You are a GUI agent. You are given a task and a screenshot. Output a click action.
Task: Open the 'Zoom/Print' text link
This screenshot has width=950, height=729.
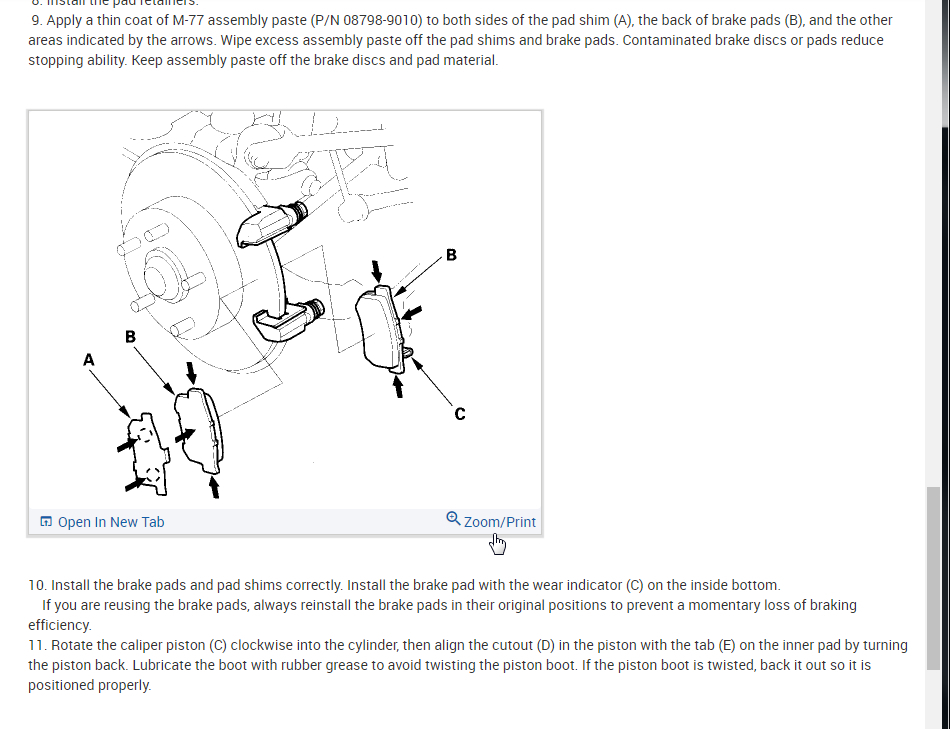(x=499, y=522)
